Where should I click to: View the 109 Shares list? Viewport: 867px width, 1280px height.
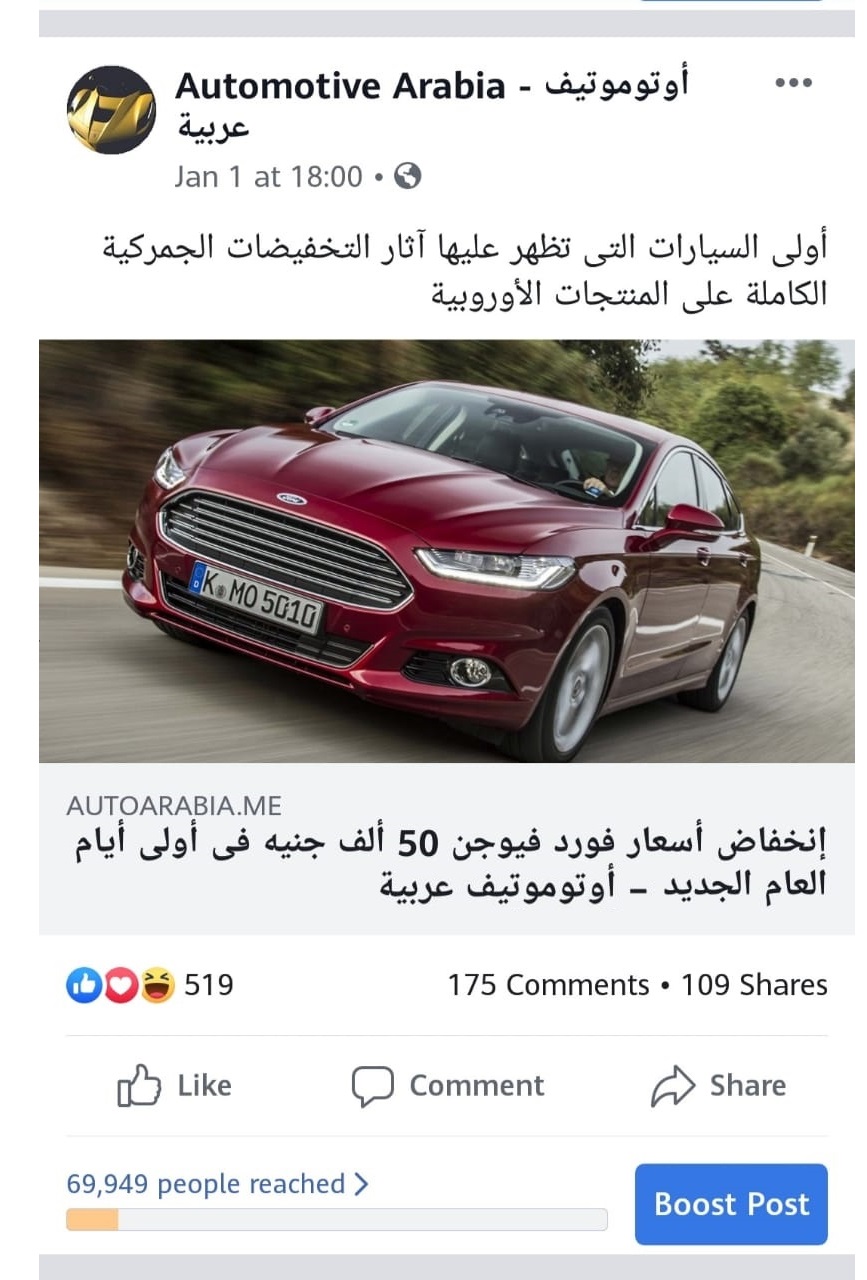pyautogui.click(x=754, y=985)
